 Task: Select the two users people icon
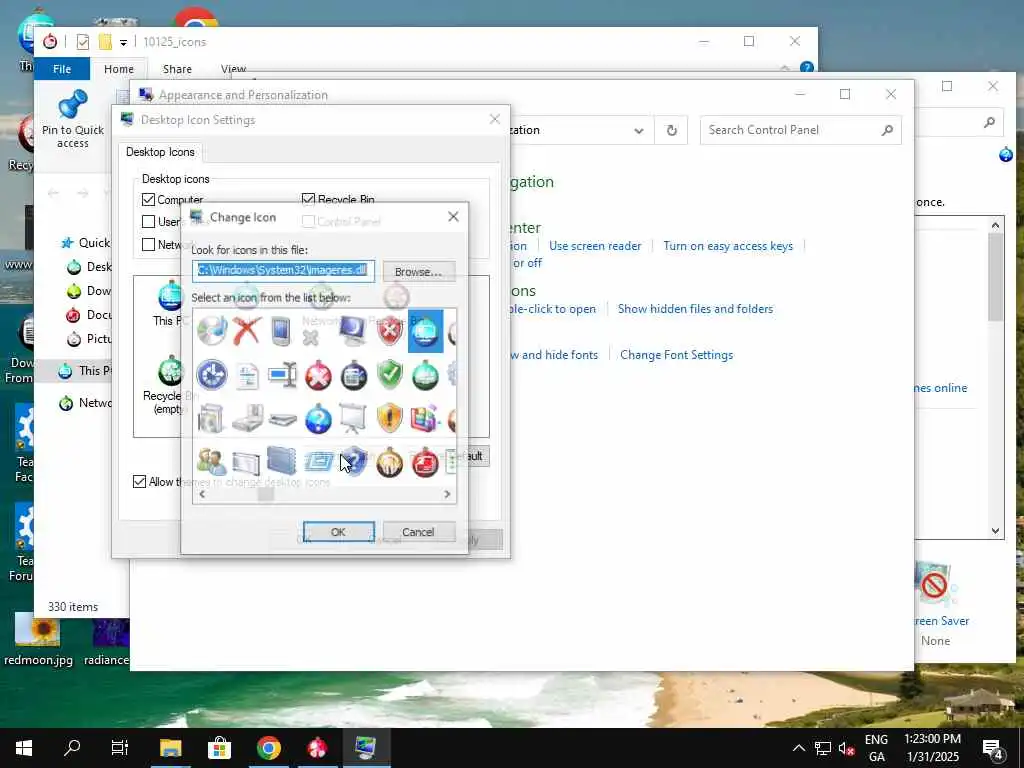click(212, 462)
